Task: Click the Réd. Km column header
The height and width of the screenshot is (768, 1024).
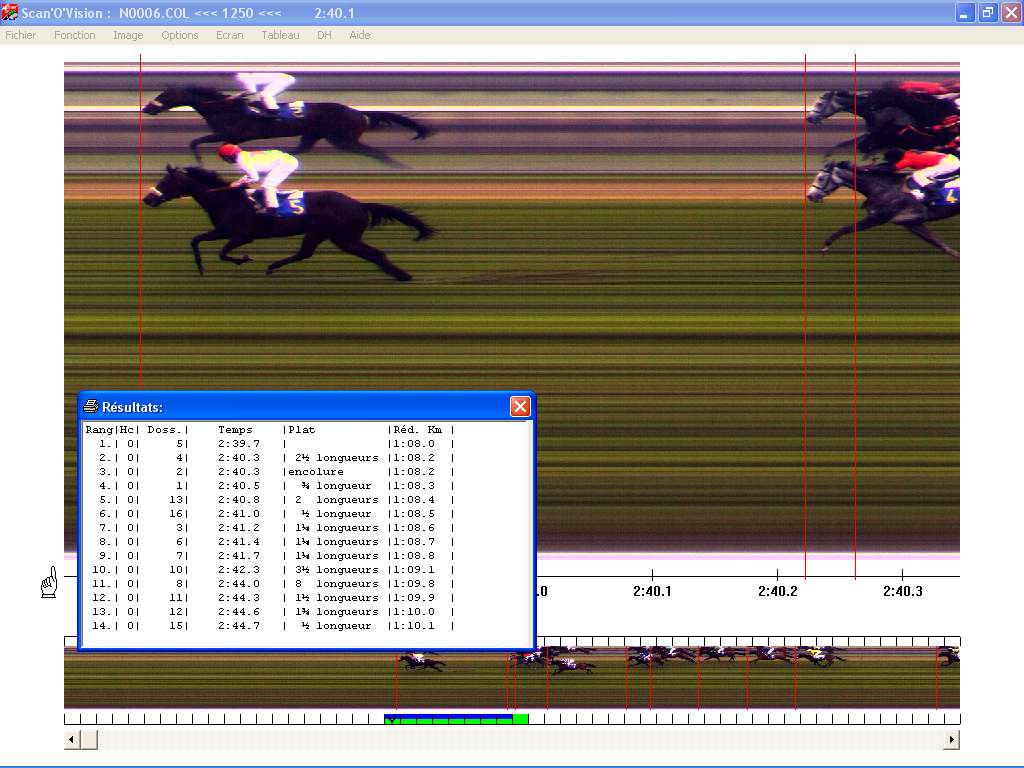Action: click(x=418, y=430)
